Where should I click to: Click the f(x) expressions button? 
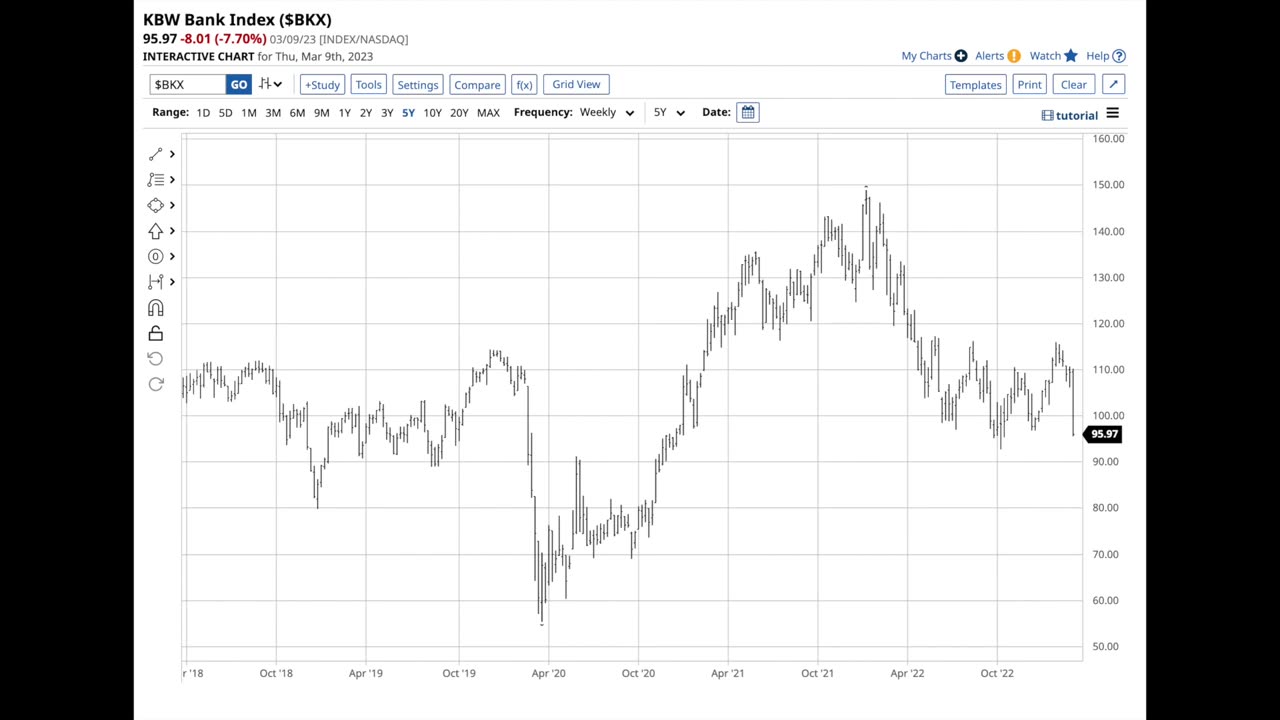[524, 85]
